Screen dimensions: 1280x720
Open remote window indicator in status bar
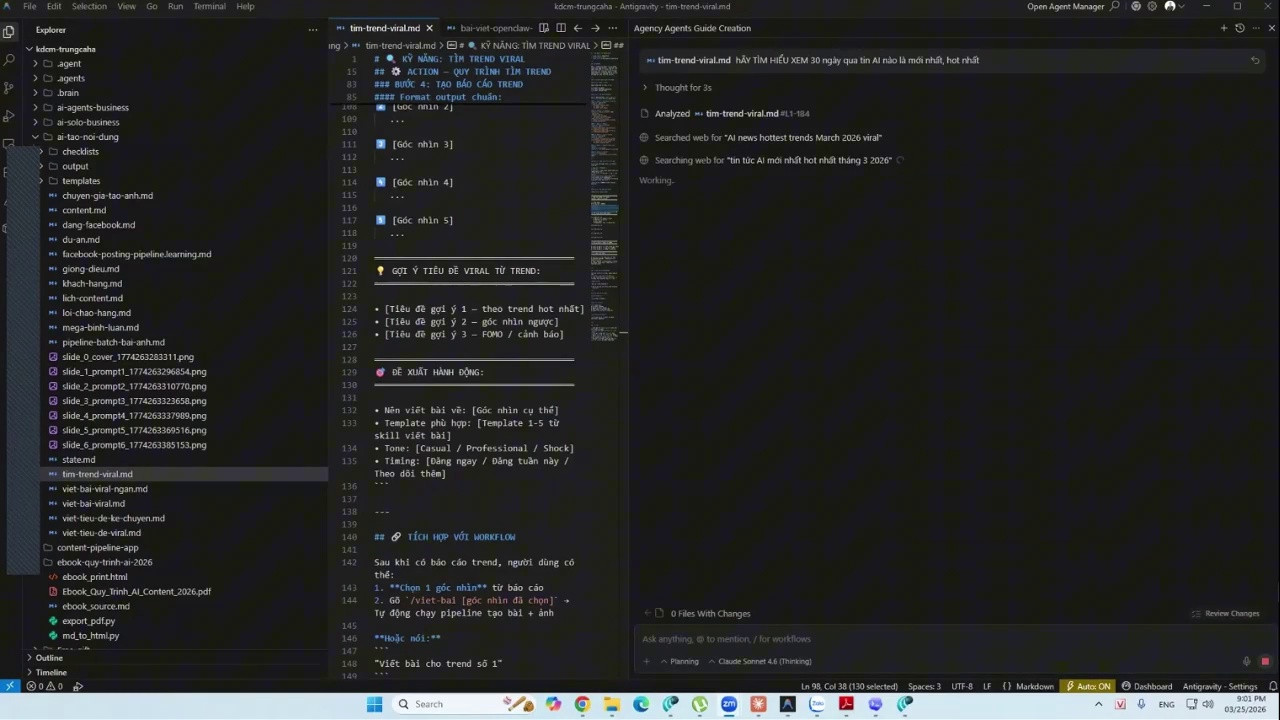click(x=9, y=686)
